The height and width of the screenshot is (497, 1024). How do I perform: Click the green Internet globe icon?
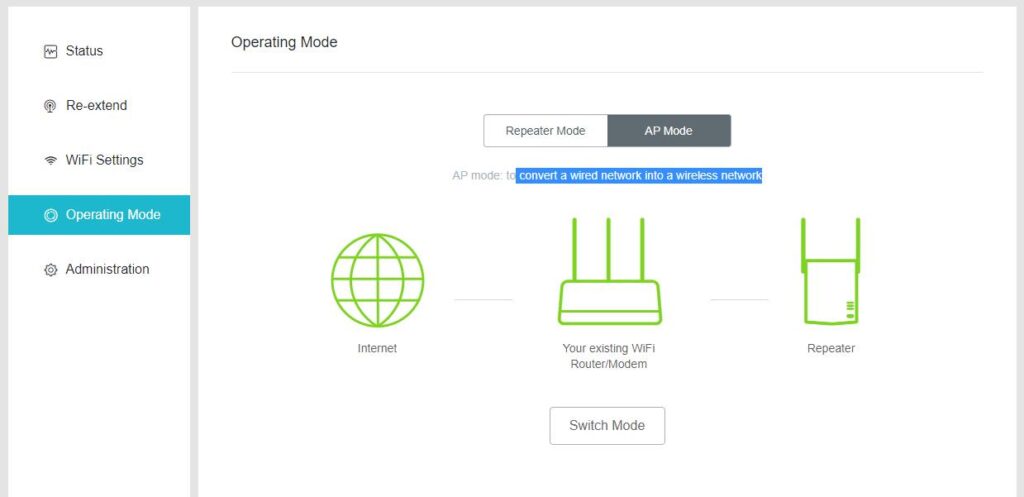point(377,280)
